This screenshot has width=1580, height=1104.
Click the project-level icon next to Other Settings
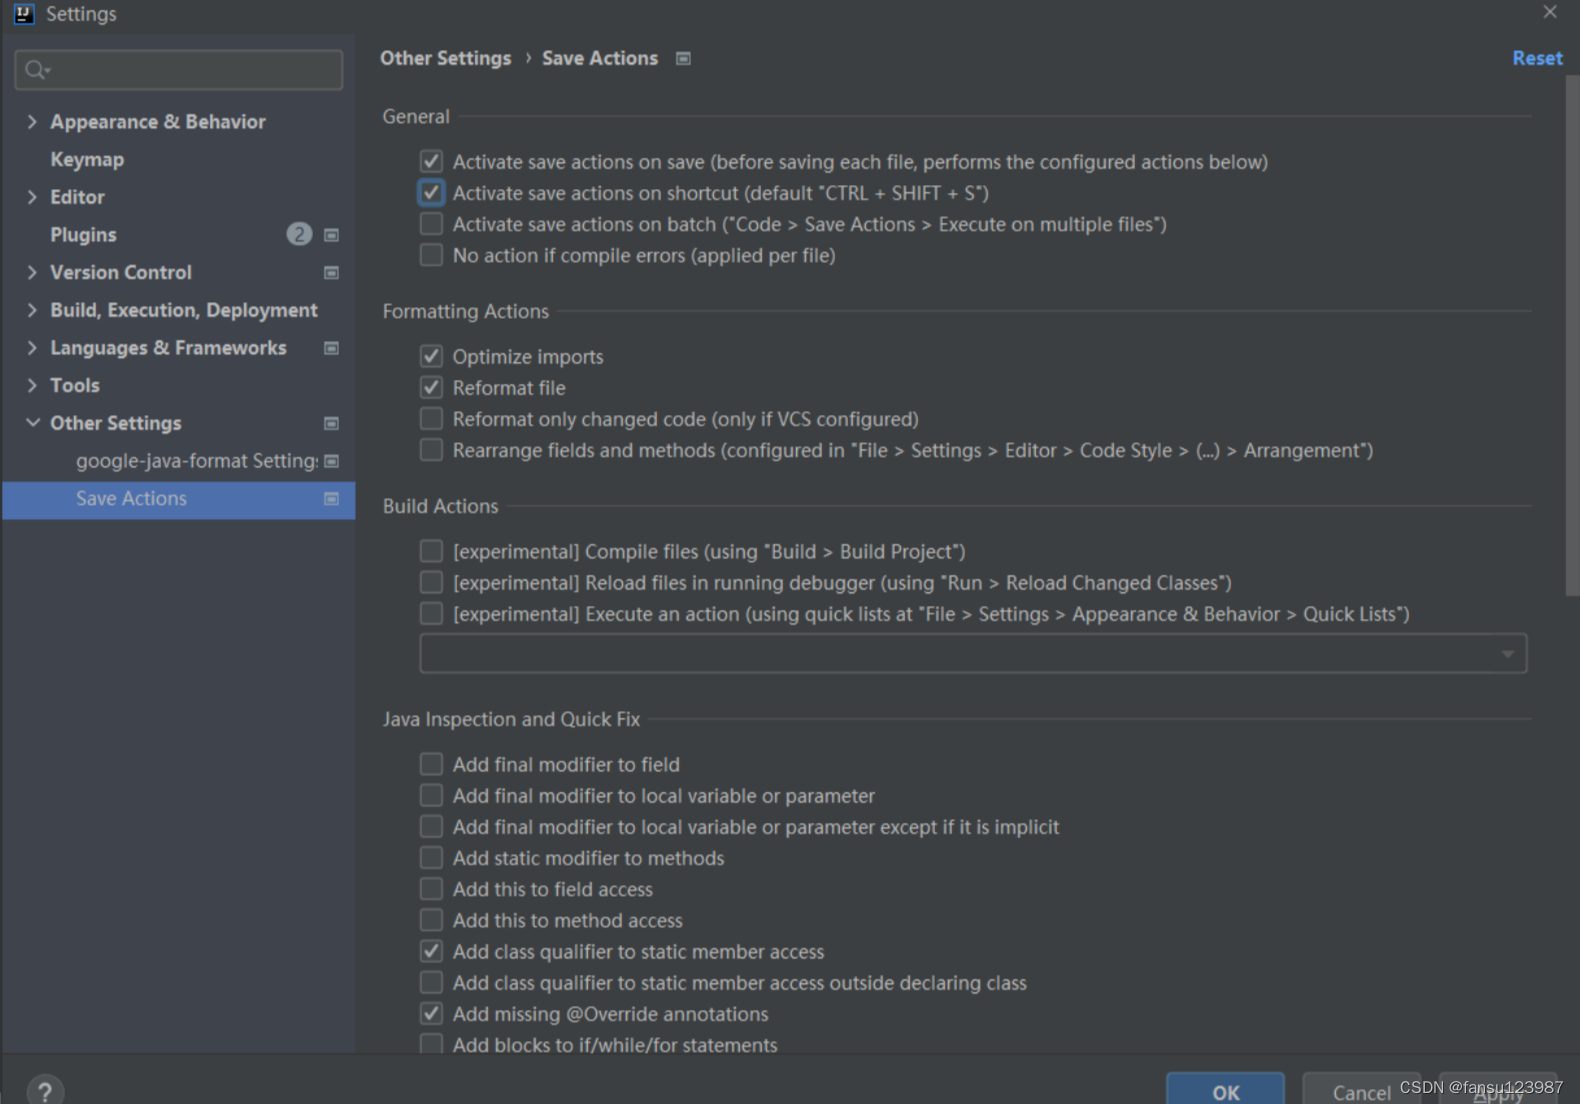pos(331,424)
